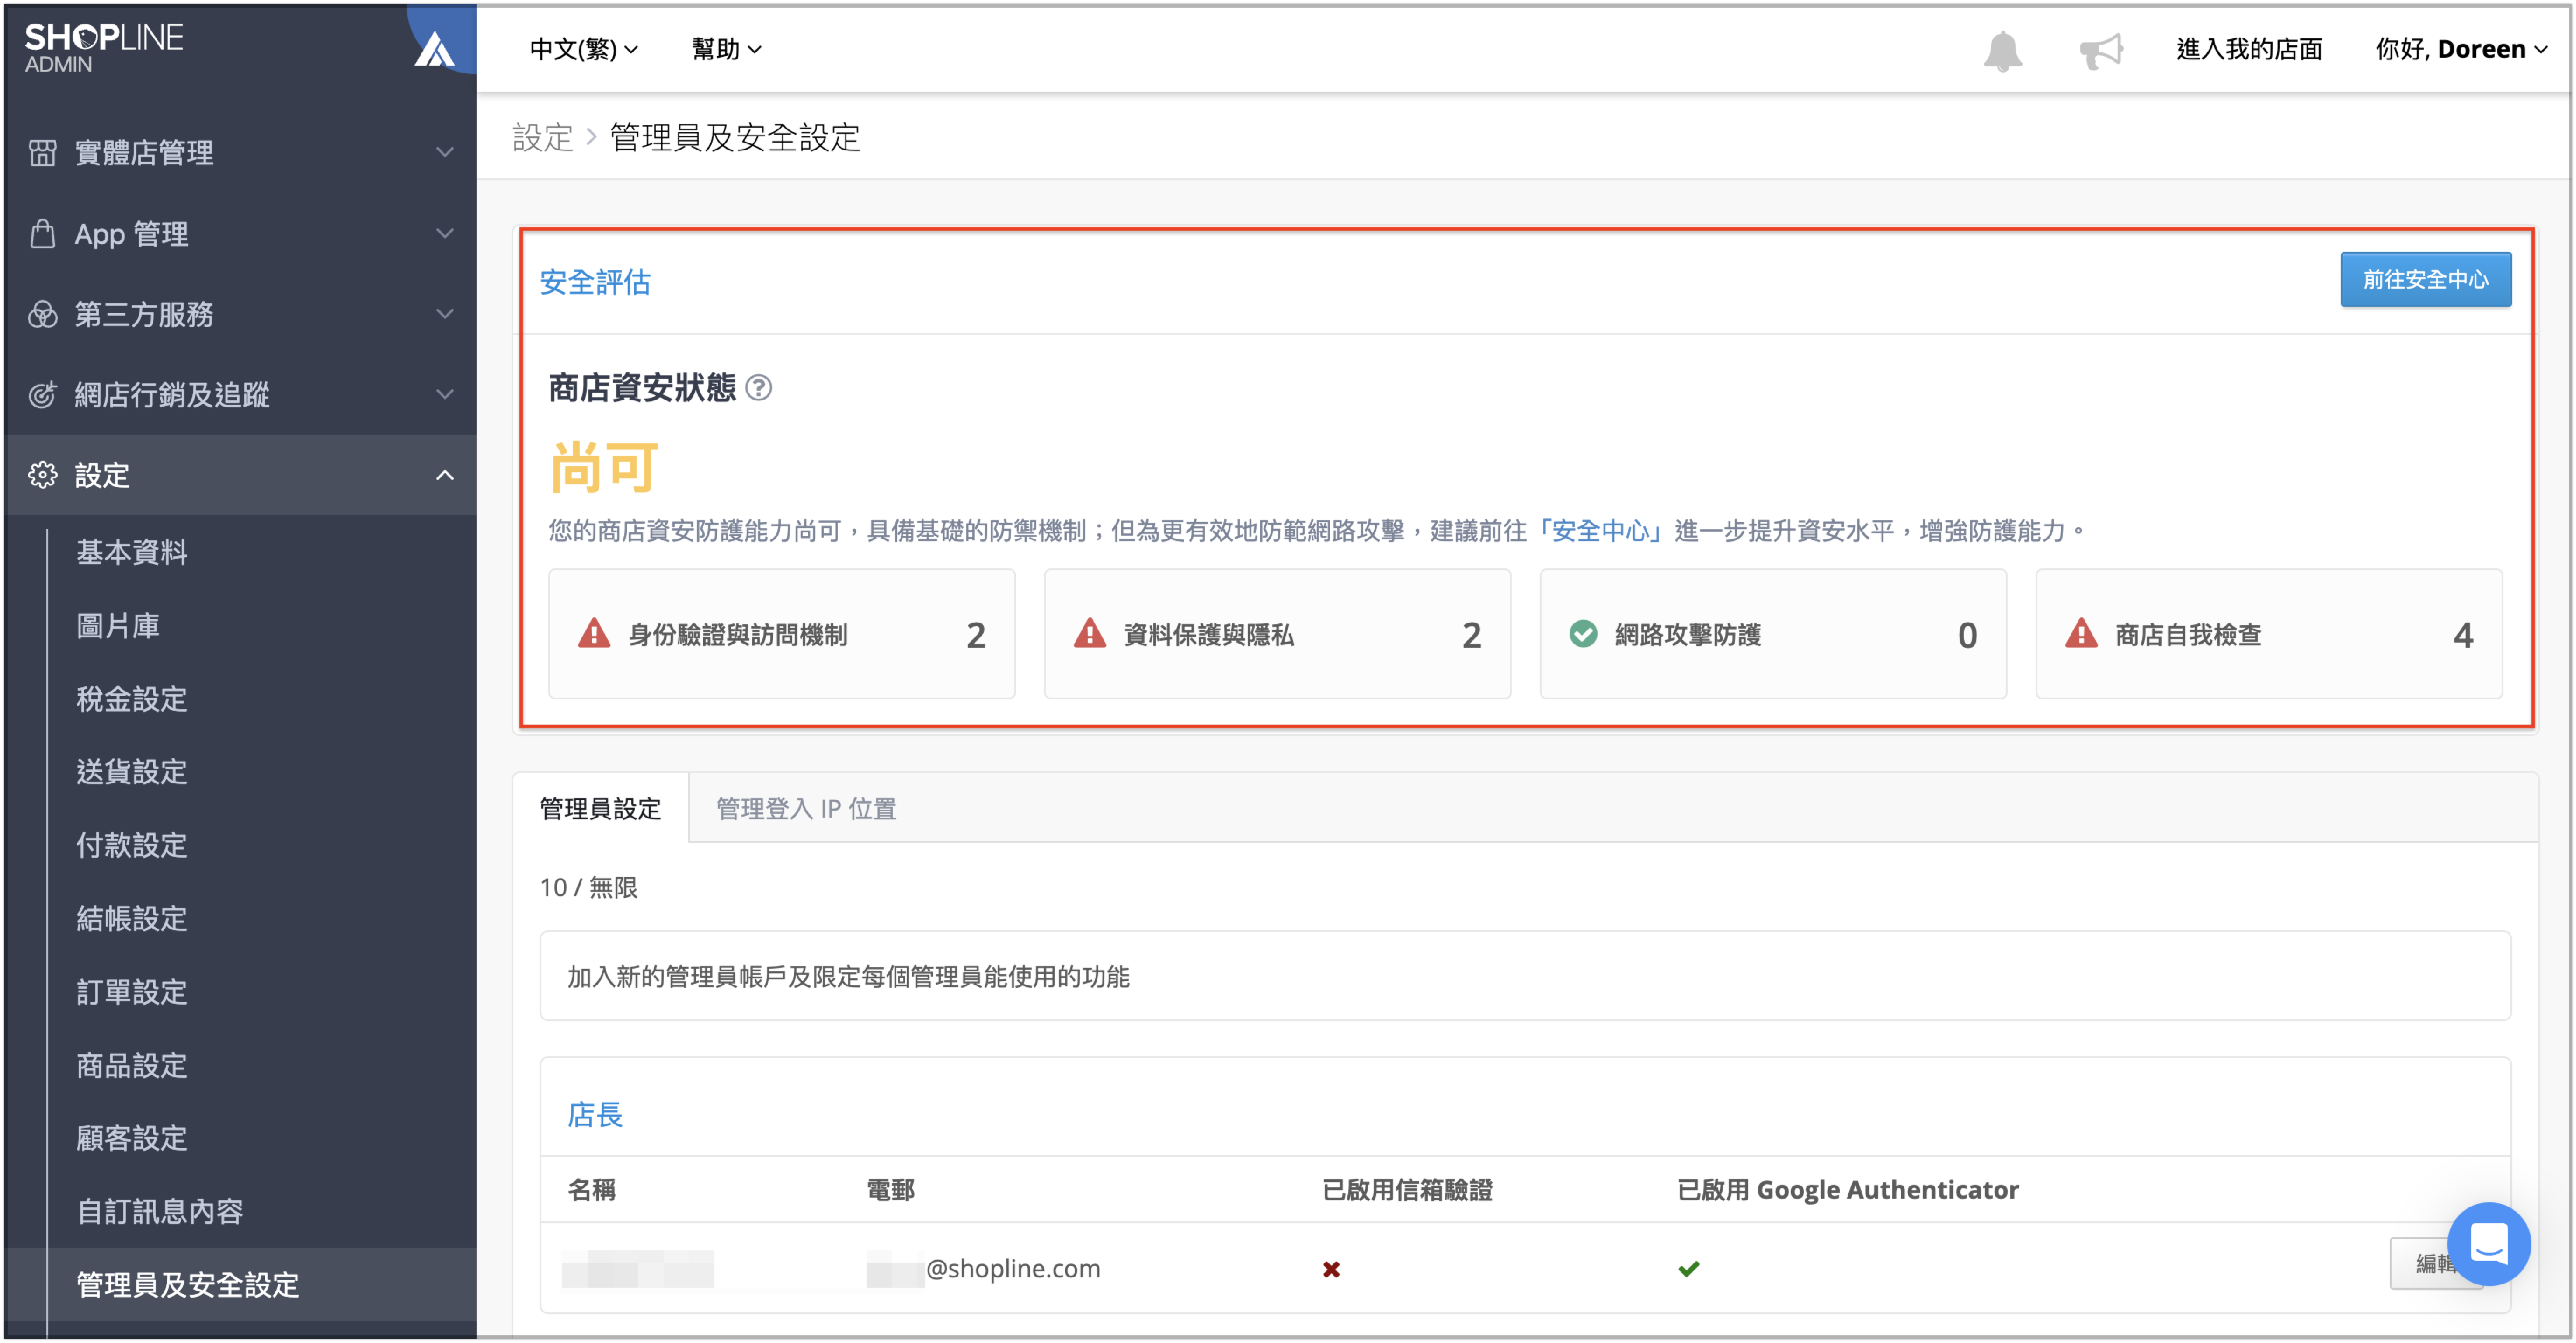The height and width of the screenshot is (1343, 2576).
Task: Open 基本資料 in settings menu
Action: coord(131,552)
